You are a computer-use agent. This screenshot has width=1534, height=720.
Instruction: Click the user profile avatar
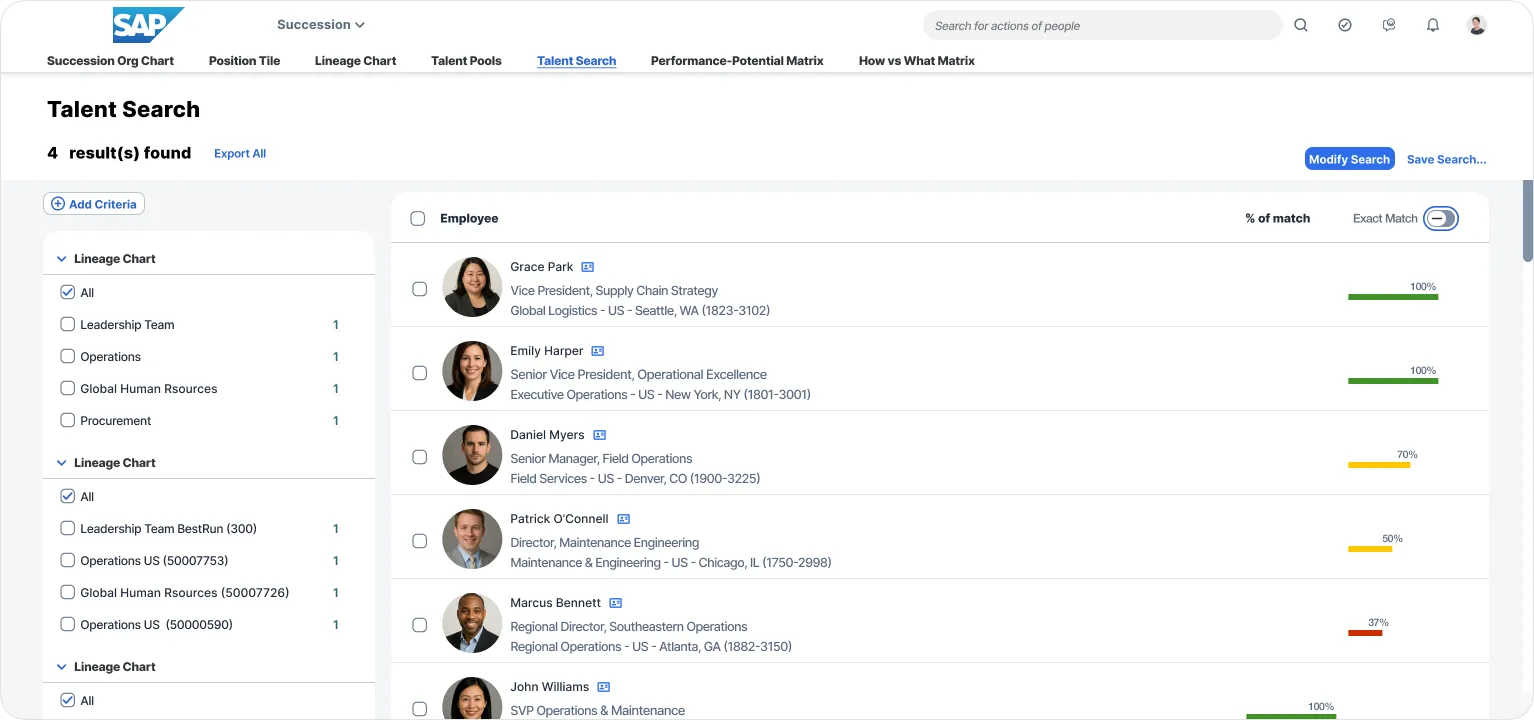click(x=1476, y=25)
